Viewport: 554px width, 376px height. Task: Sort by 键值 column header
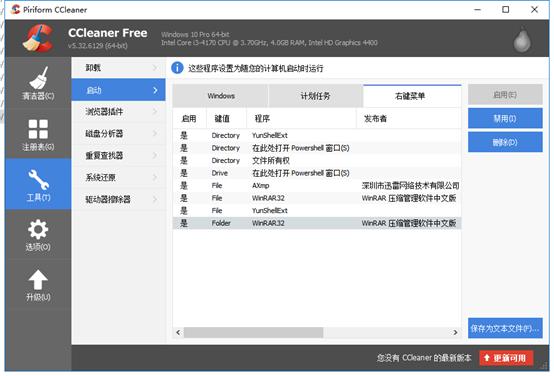point(226,119)
